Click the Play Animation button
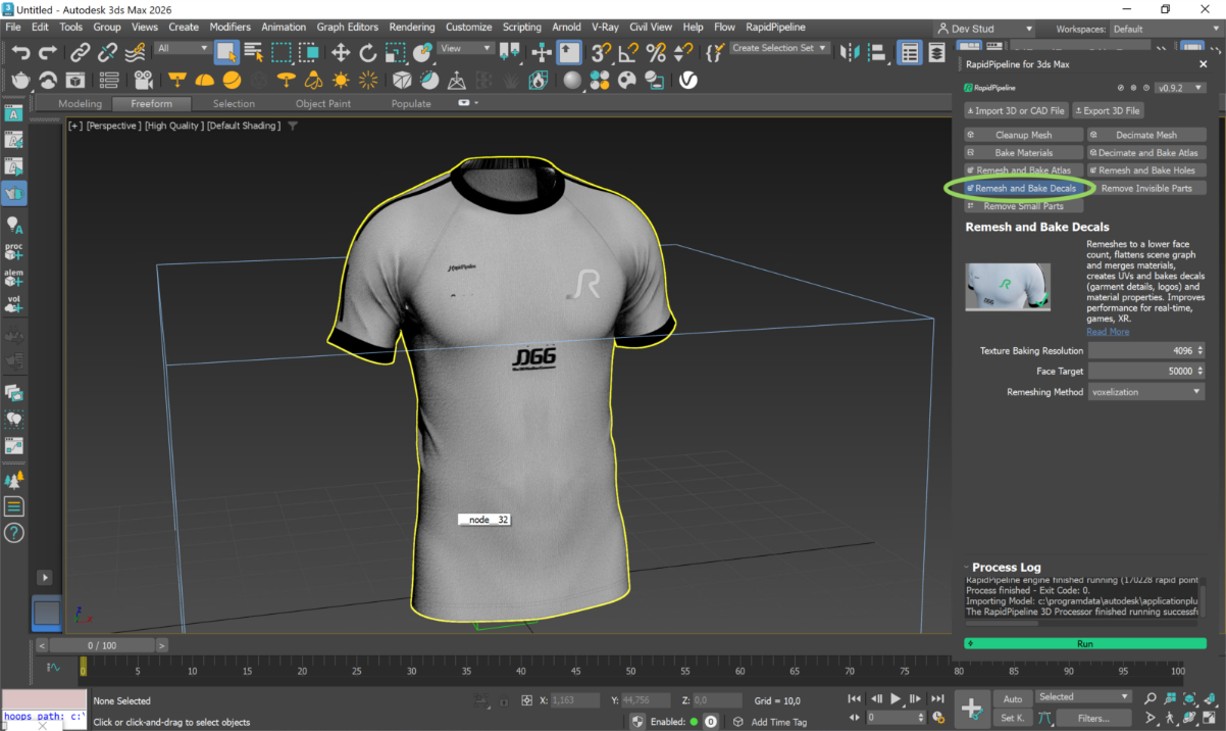Viewport: 1226px width, 731px height. tap(896, 699)
